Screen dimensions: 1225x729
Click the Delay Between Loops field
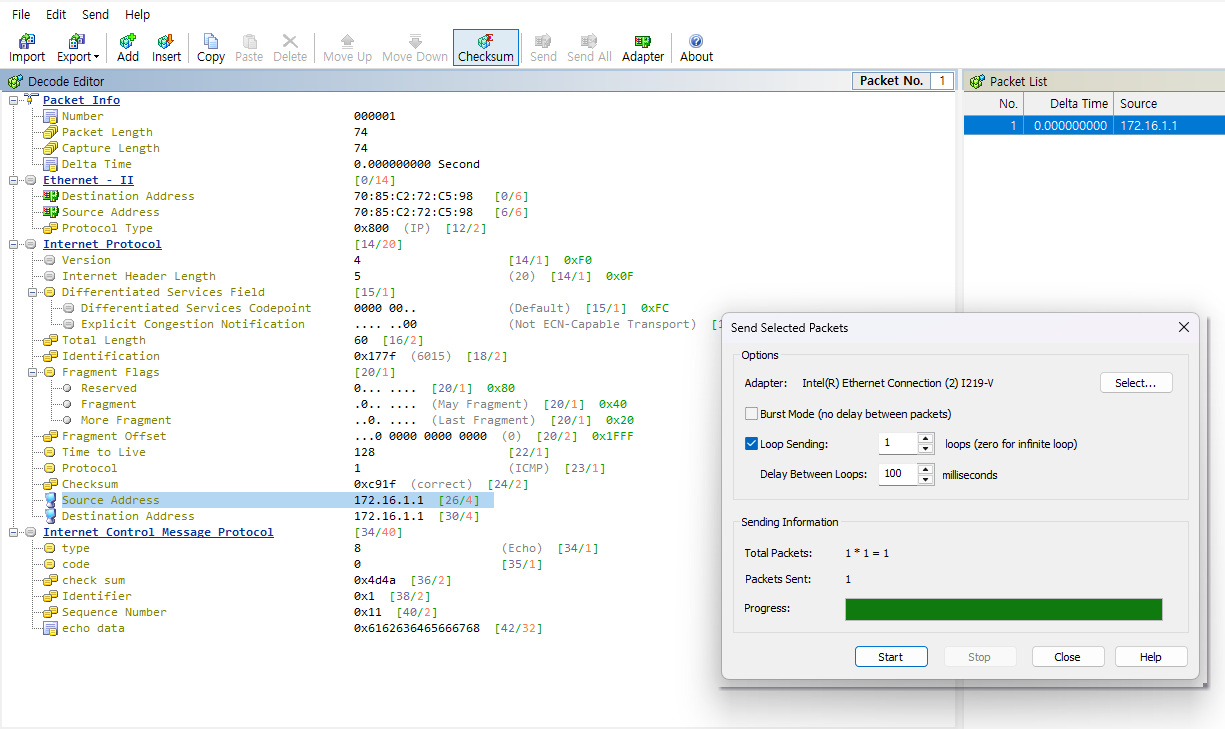tap(898, 474)
